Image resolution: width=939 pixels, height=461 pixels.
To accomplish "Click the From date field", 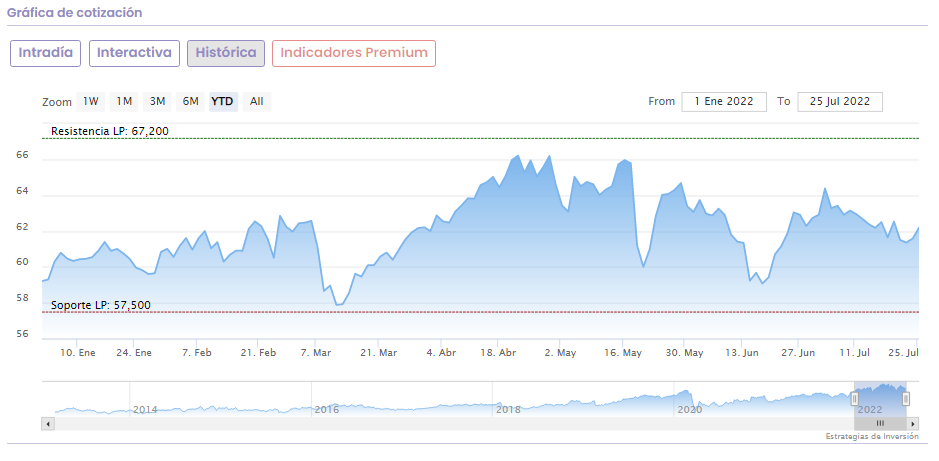I will [x=724, y=101].
